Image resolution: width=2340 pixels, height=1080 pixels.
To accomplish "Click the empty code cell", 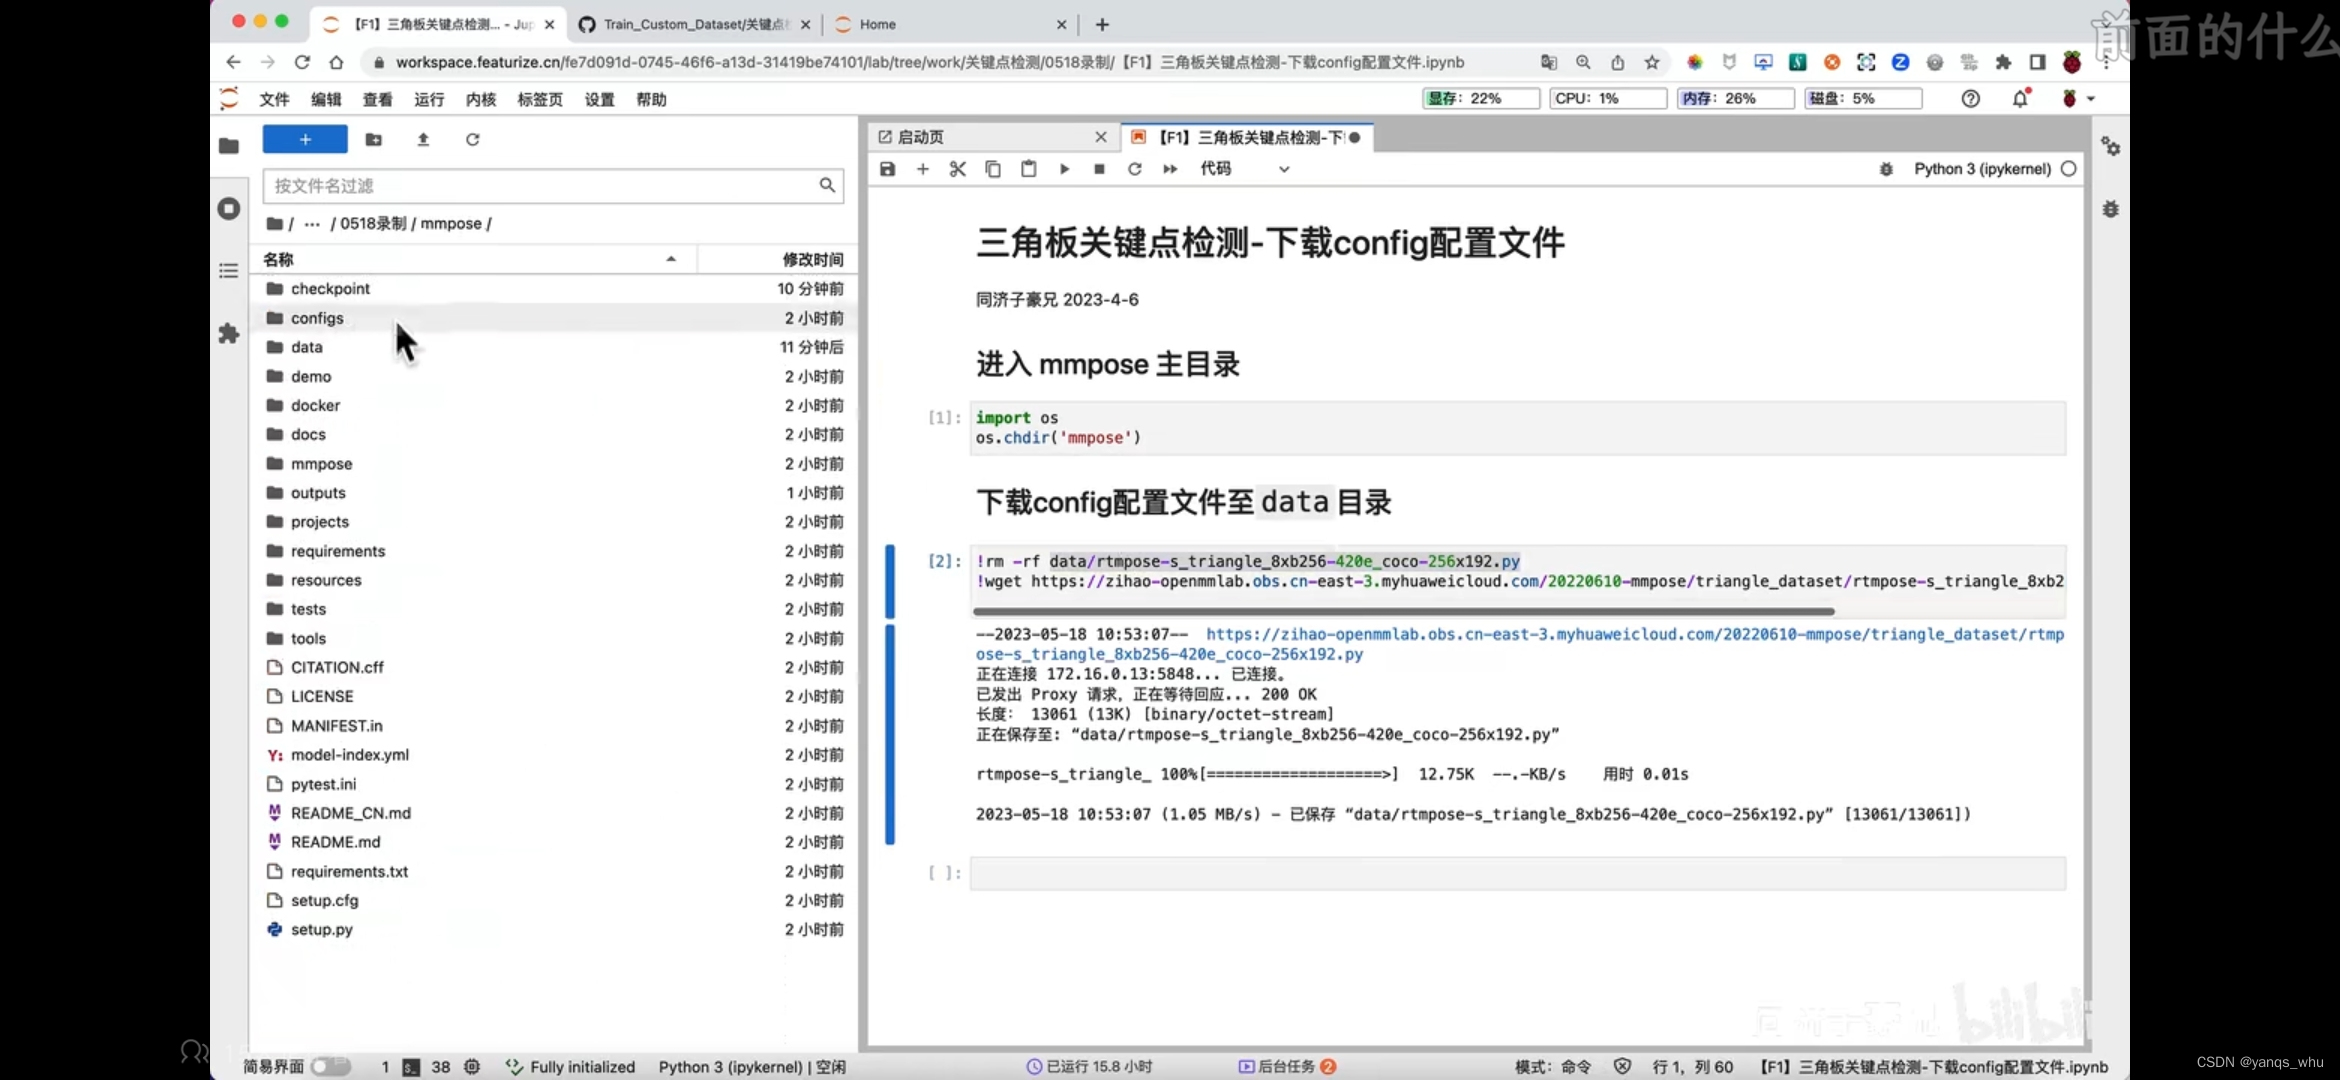I will tap(1517, 873).
